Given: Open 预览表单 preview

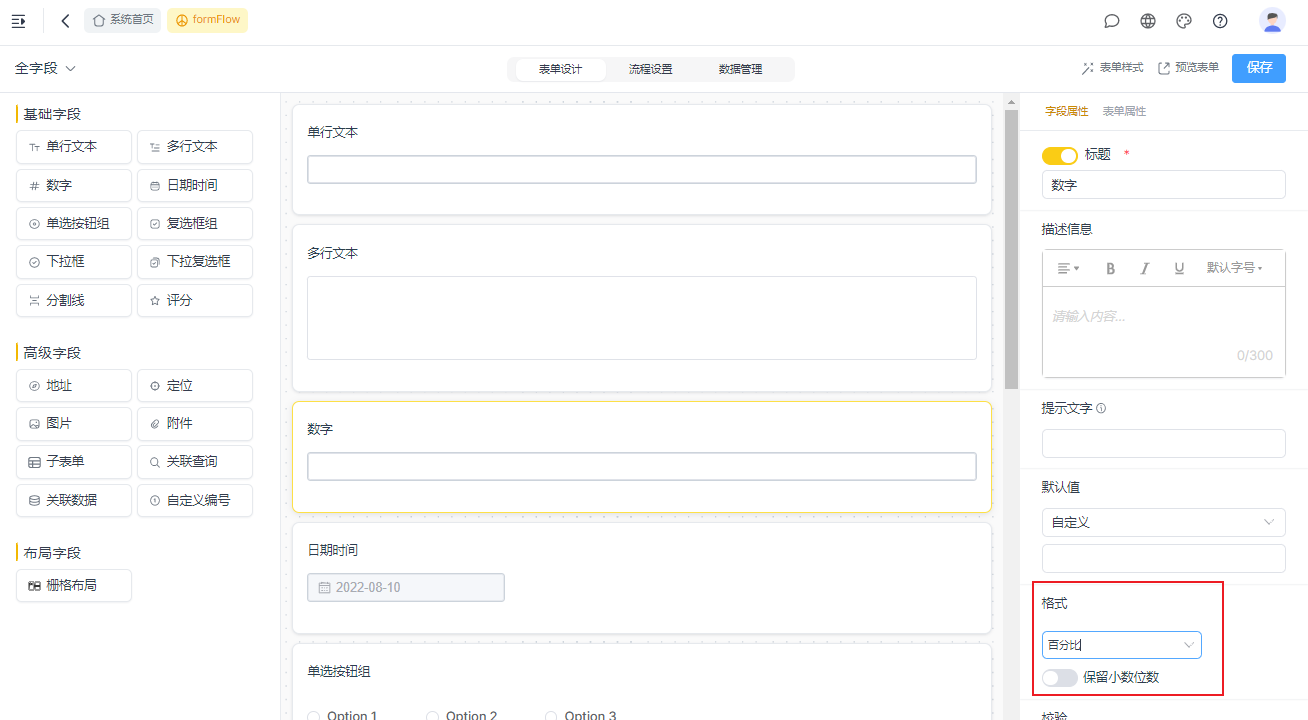Looking at the screenshot, I should click(1188, 68).
